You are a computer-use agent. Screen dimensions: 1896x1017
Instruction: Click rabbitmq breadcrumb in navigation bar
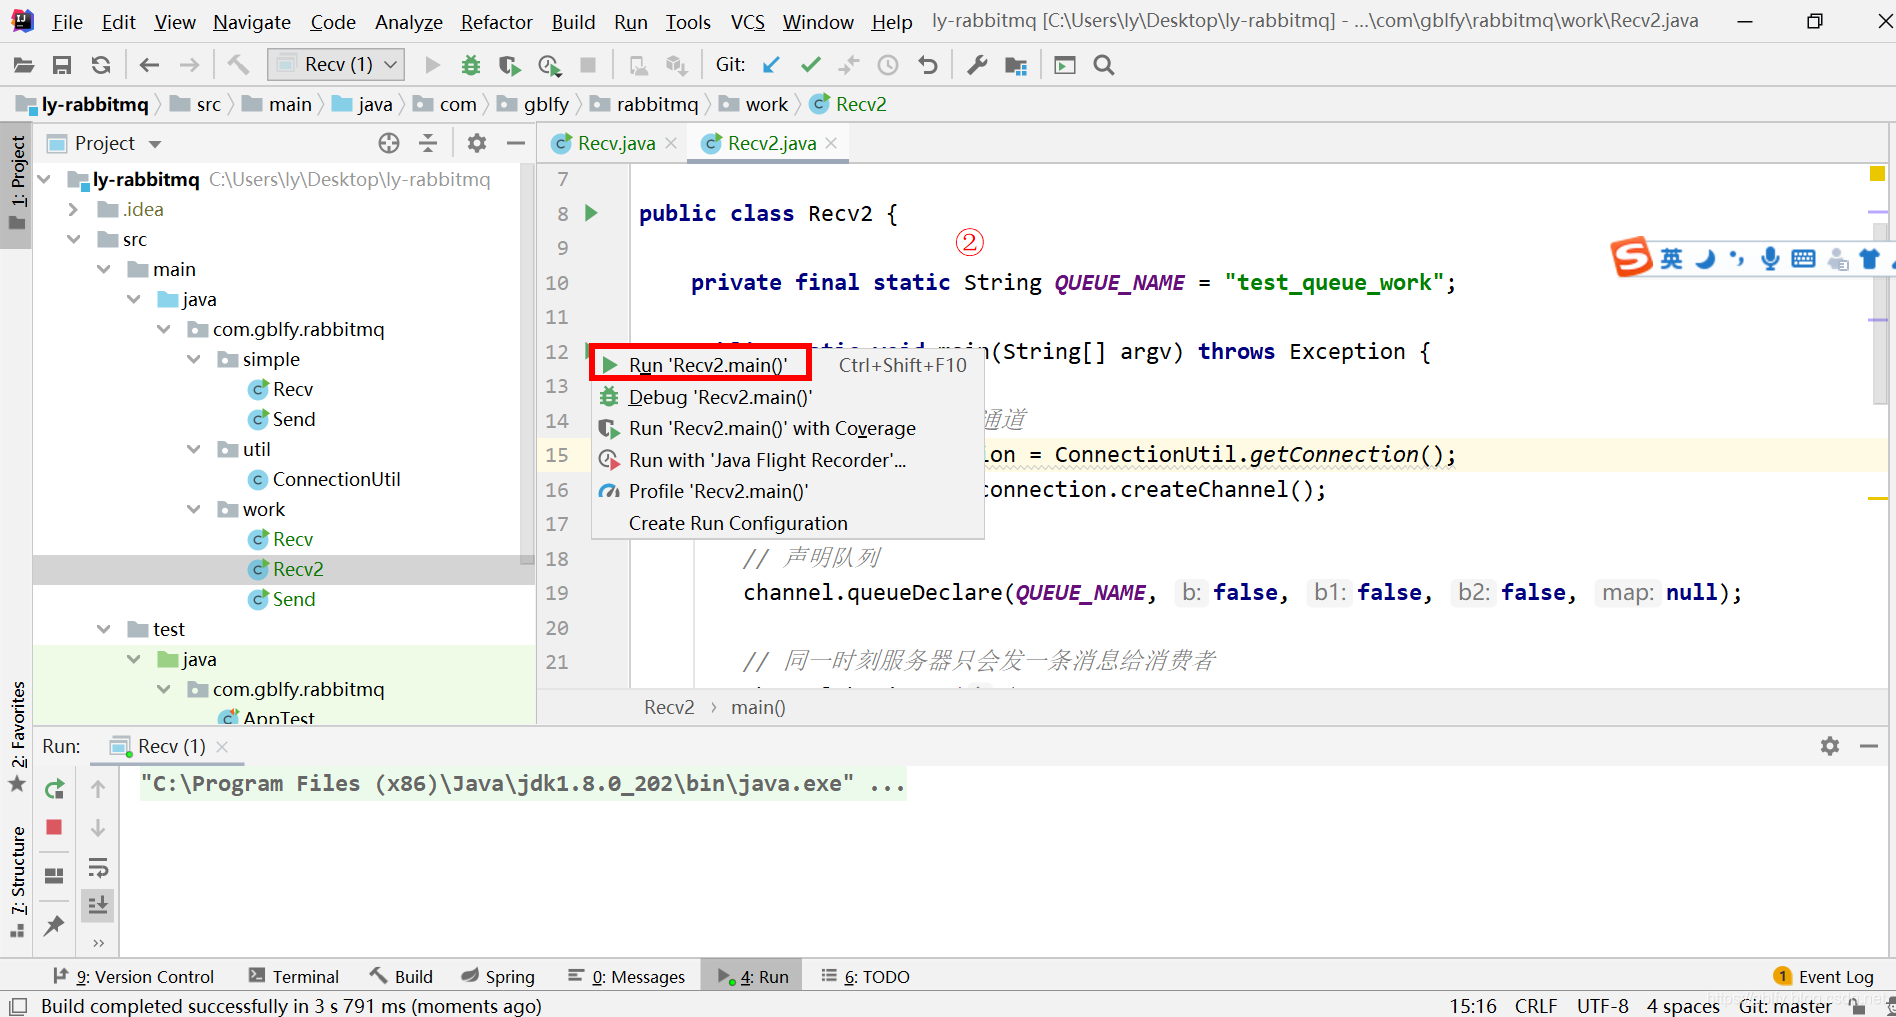pyautogui.click(x=644, y=104)
